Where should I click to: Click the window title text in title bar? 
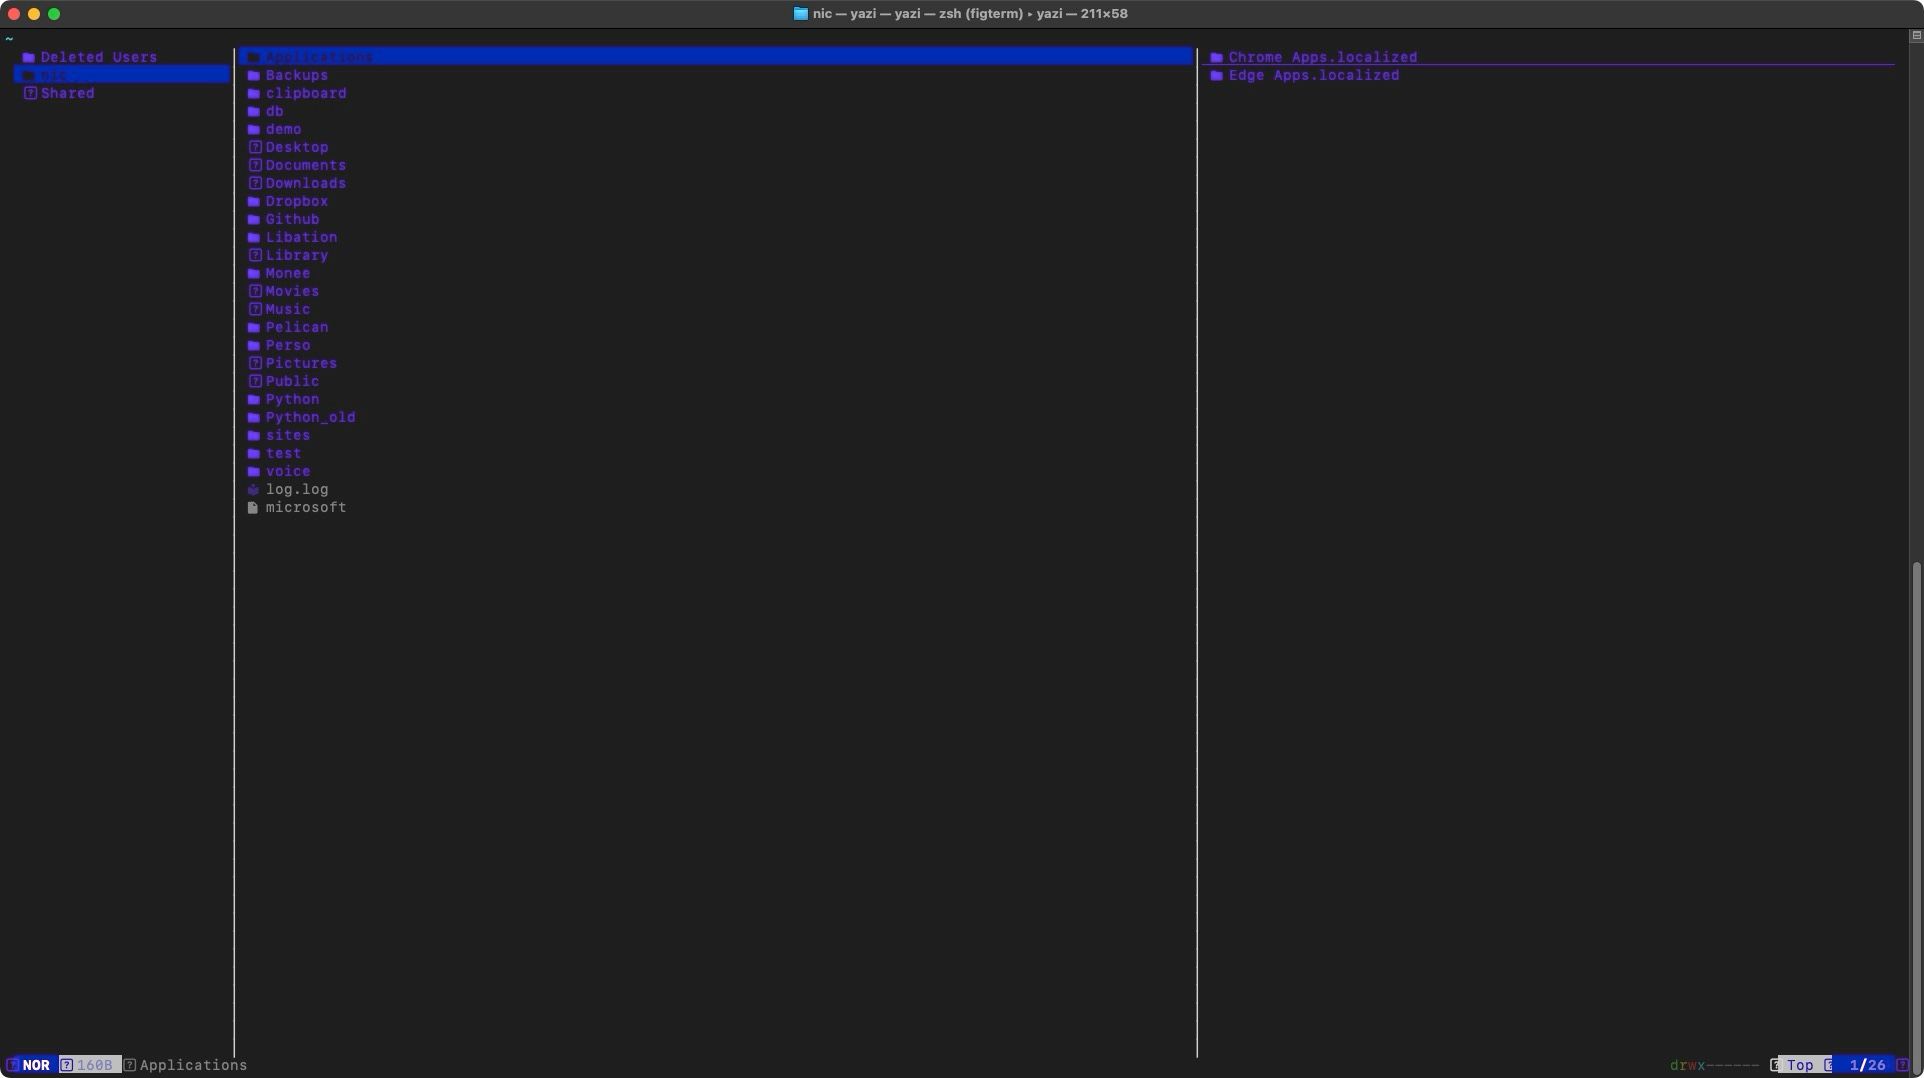(970, 14)
